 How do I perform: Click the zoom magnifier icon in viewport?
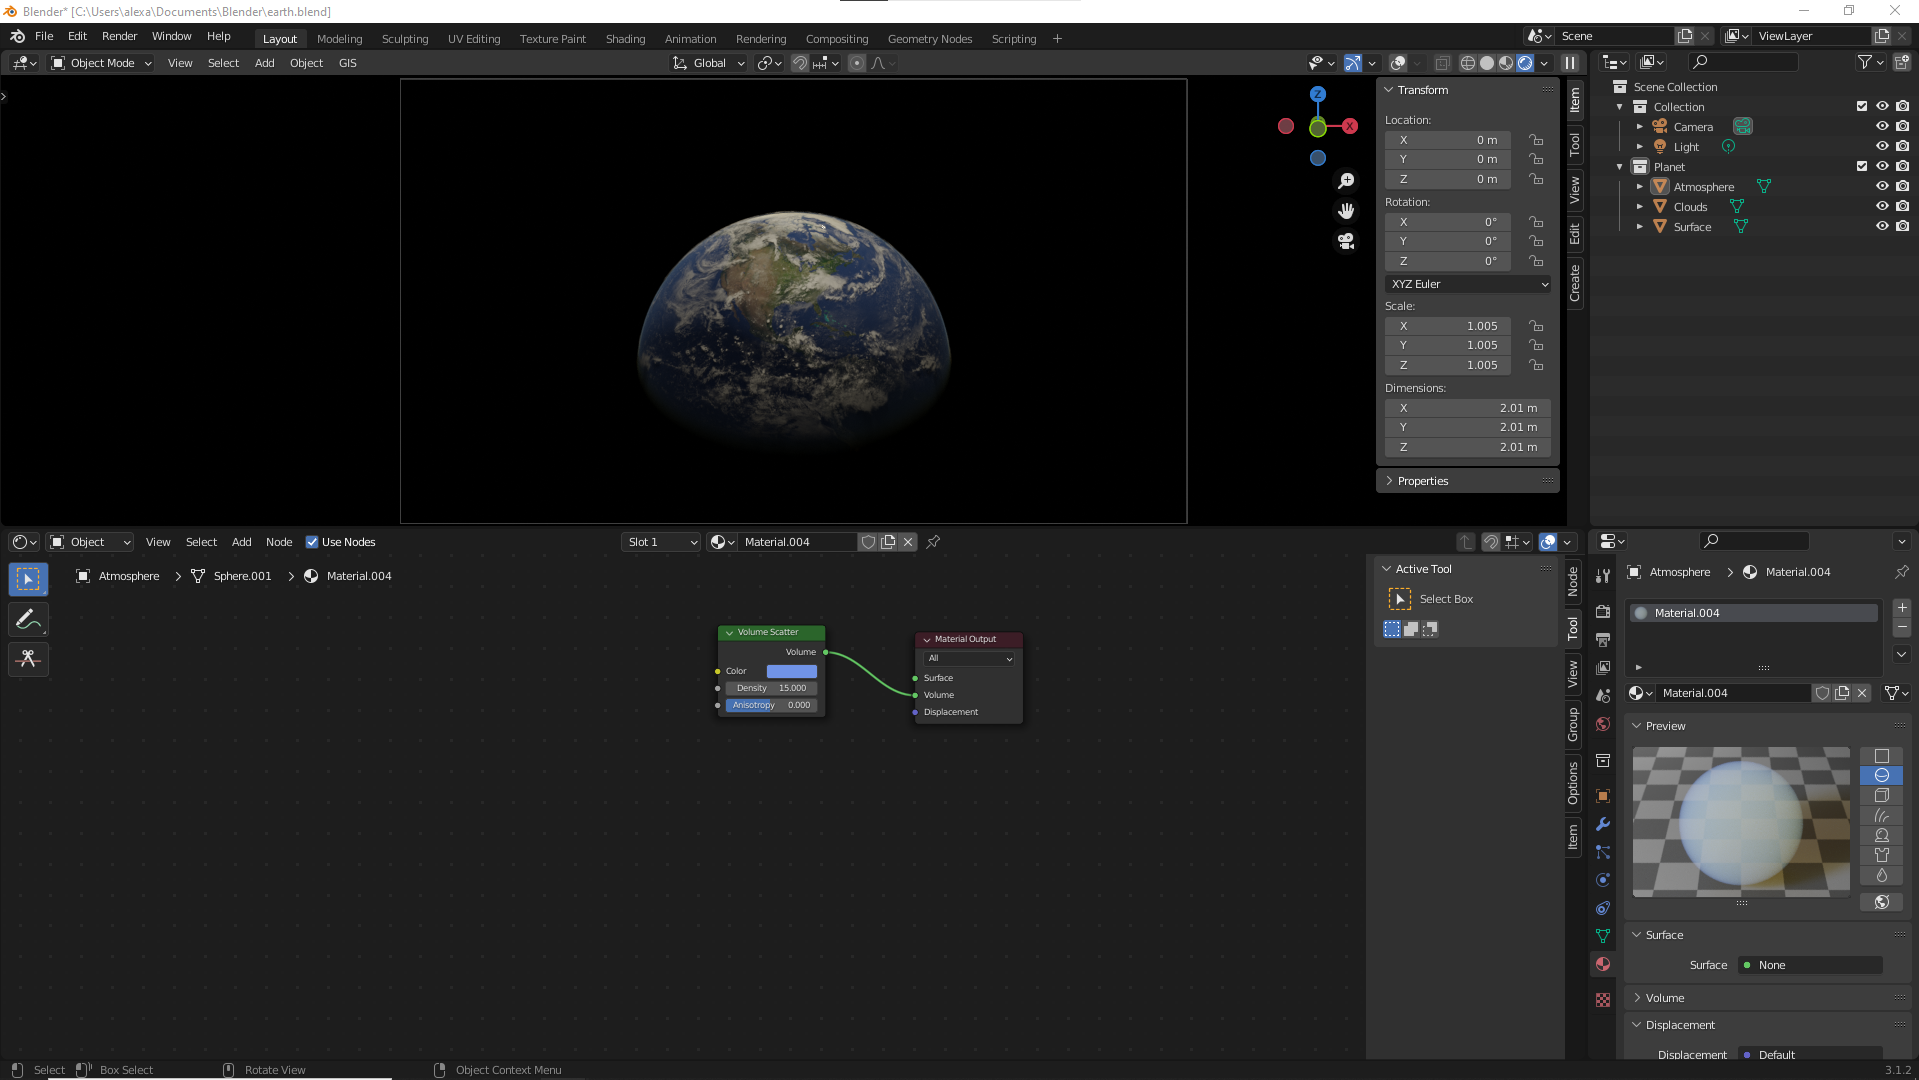coord(1346,181)
